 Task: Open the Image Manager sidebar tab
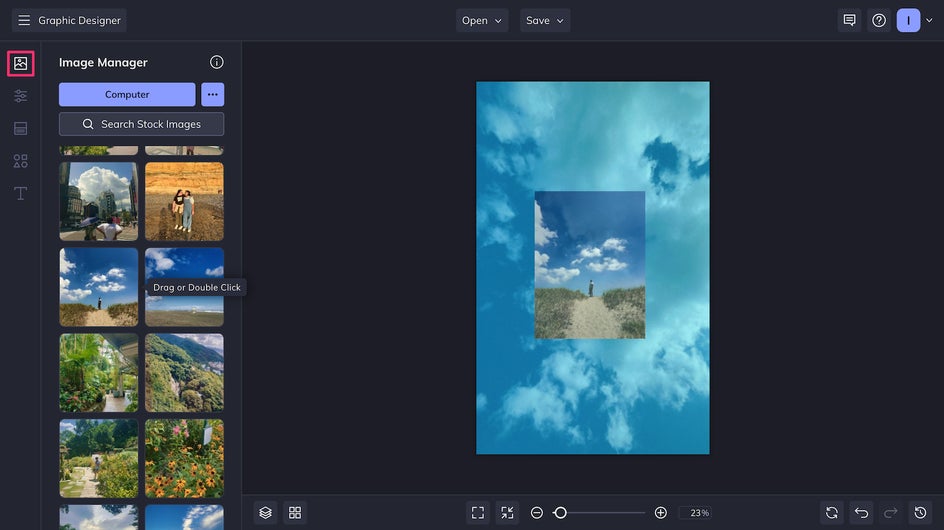[20, 63]
